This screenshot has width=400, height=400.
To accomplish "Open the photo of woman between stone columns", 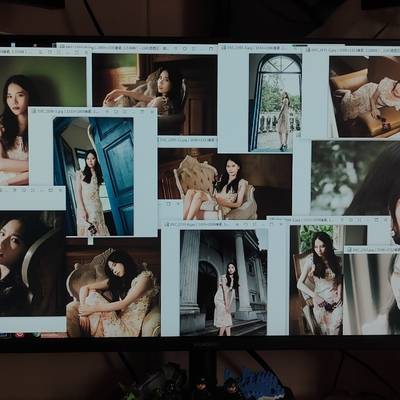I will tap(223, 283).
